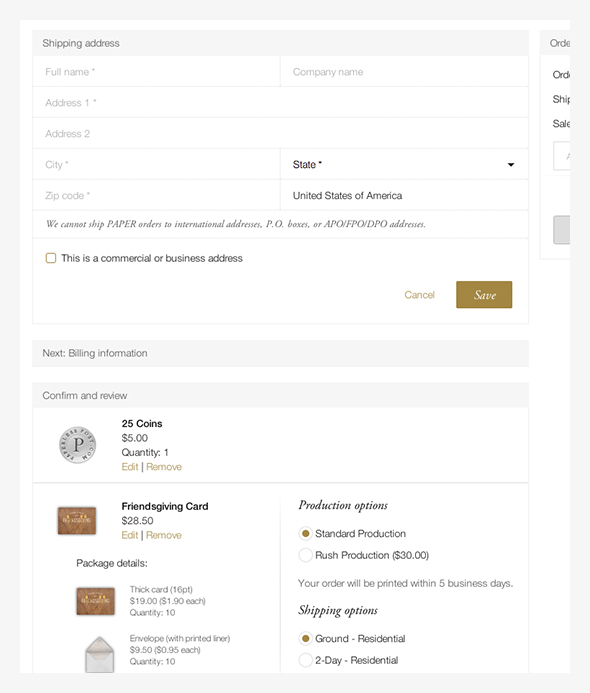The image size is (590, 693).
Task: Select Standard Production option
Action: tap(305, 533)
